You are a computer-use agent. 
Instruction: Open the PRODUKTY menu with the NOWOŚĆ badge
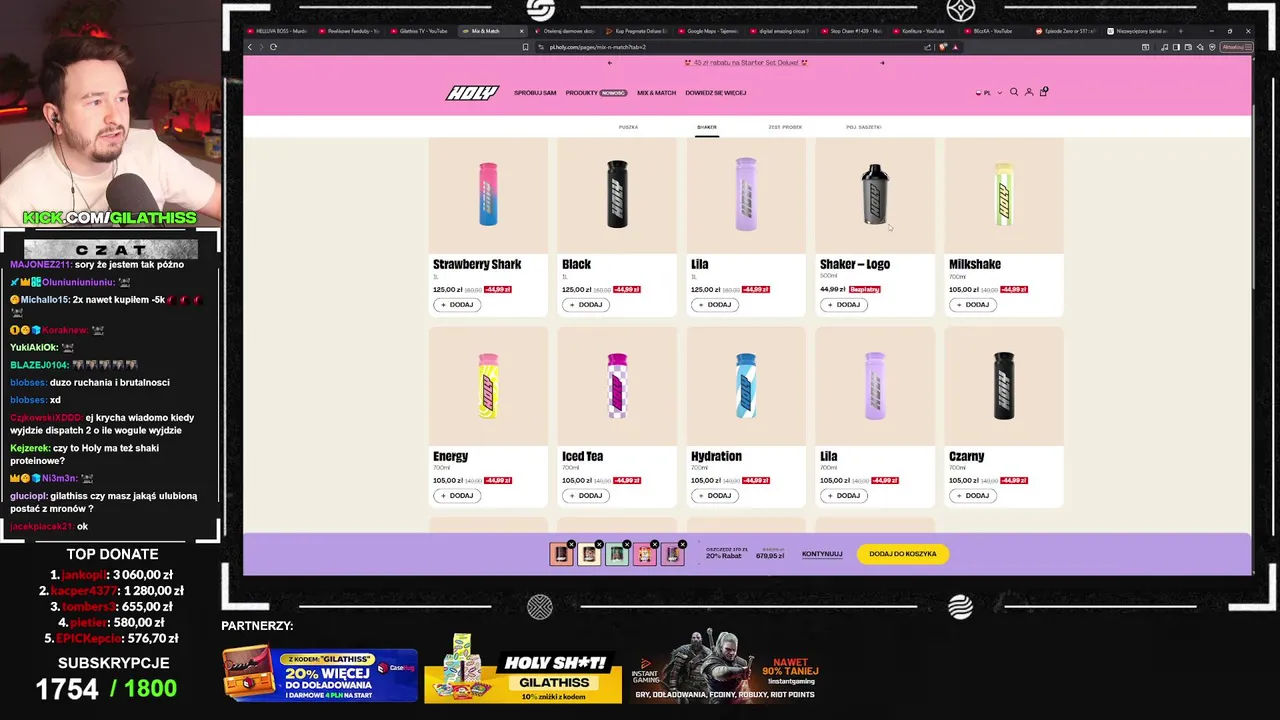click(595, 93)
